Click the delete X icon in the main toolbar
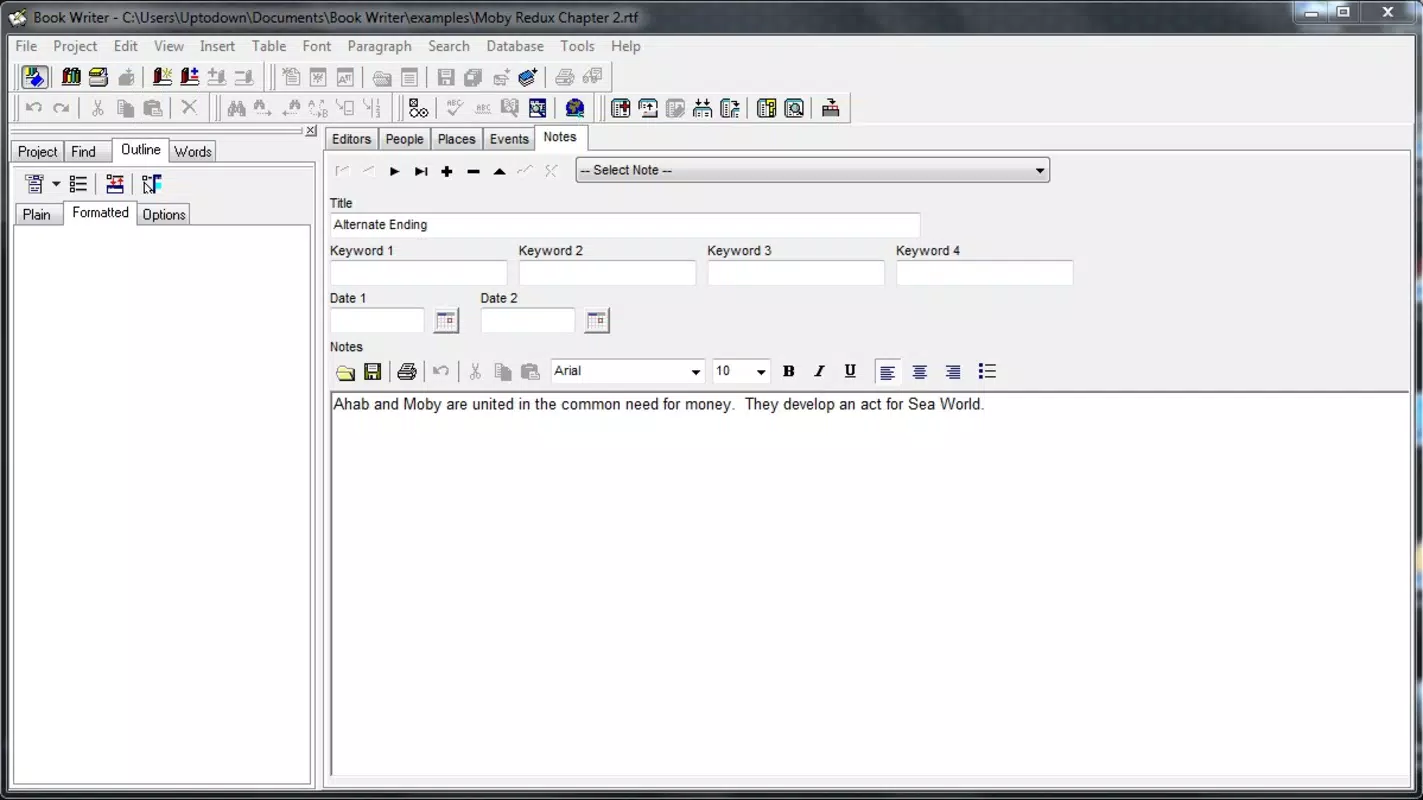This screenshot has width=1423, height=800. [189, 108]
